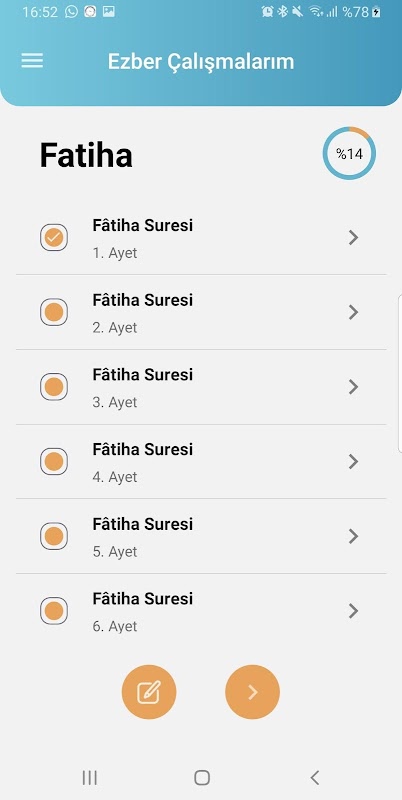The height and width of the screenshot is (800, 402).
Task: Tap the %14 circular progress indicator
Action: [x=349, y=153]
